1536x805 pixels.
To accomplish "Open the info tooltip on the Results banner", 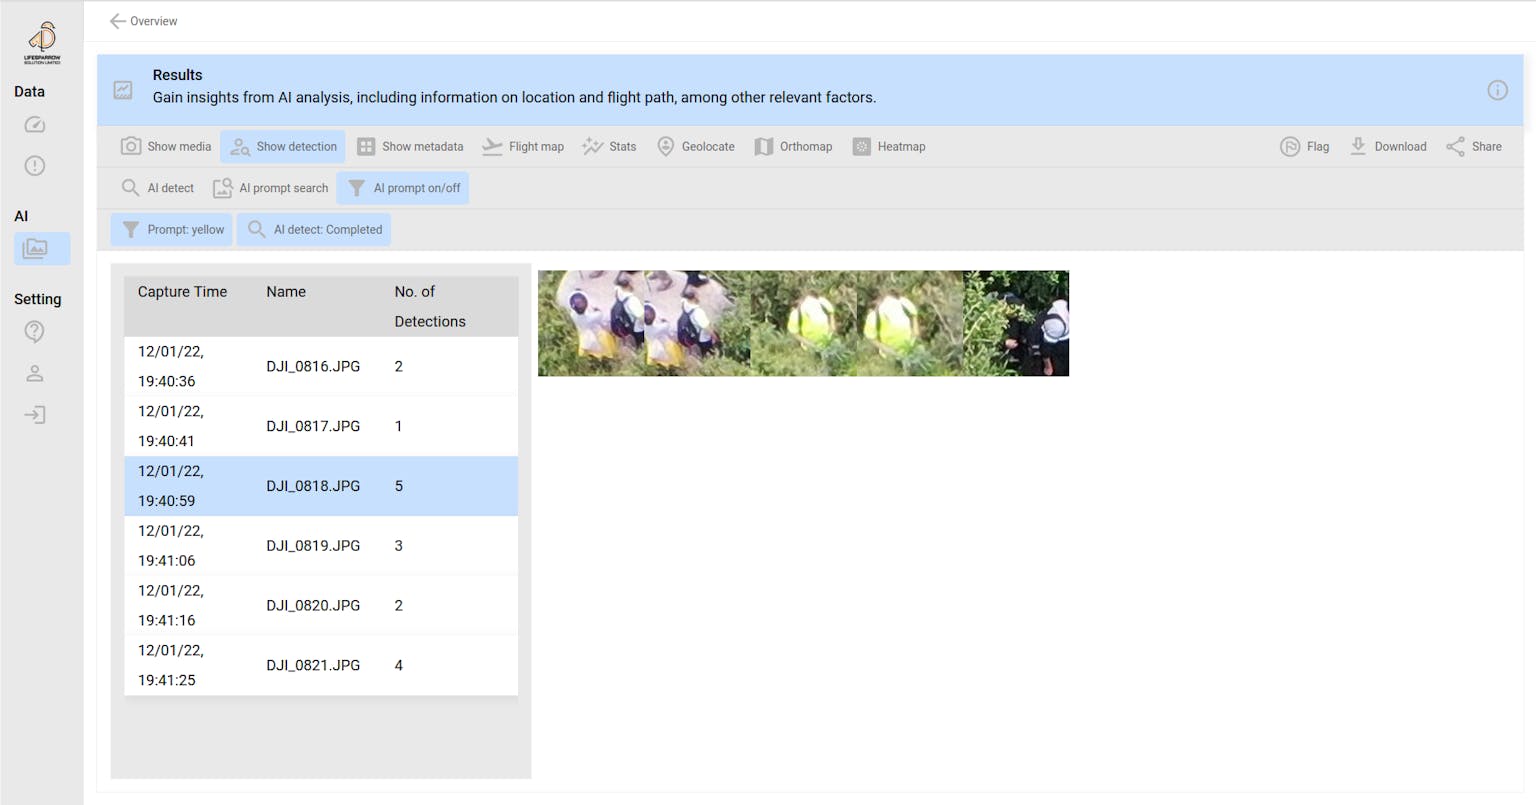I will (1497, 89).
